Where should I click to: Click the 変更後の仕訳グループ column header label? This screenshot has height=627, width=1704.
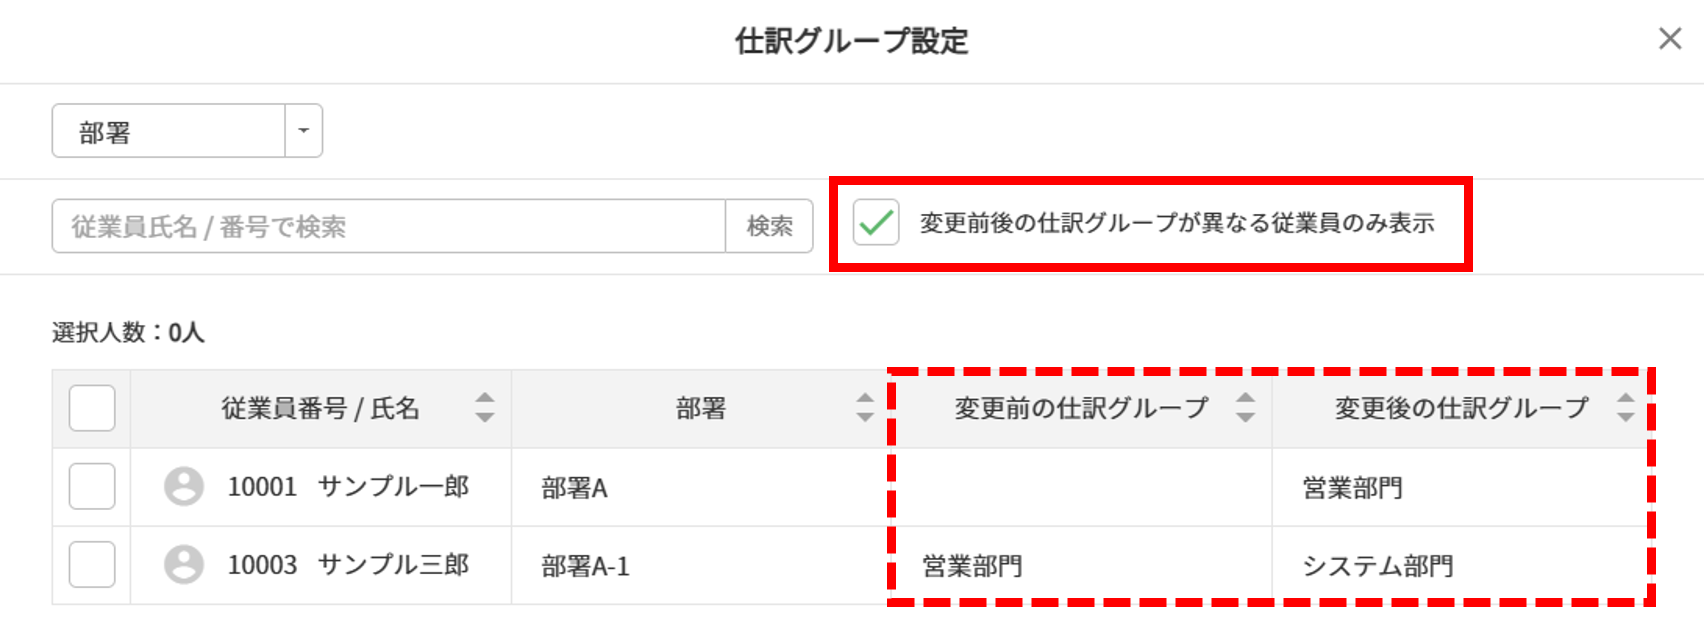pyautogui.click(x=1461, y=408)
